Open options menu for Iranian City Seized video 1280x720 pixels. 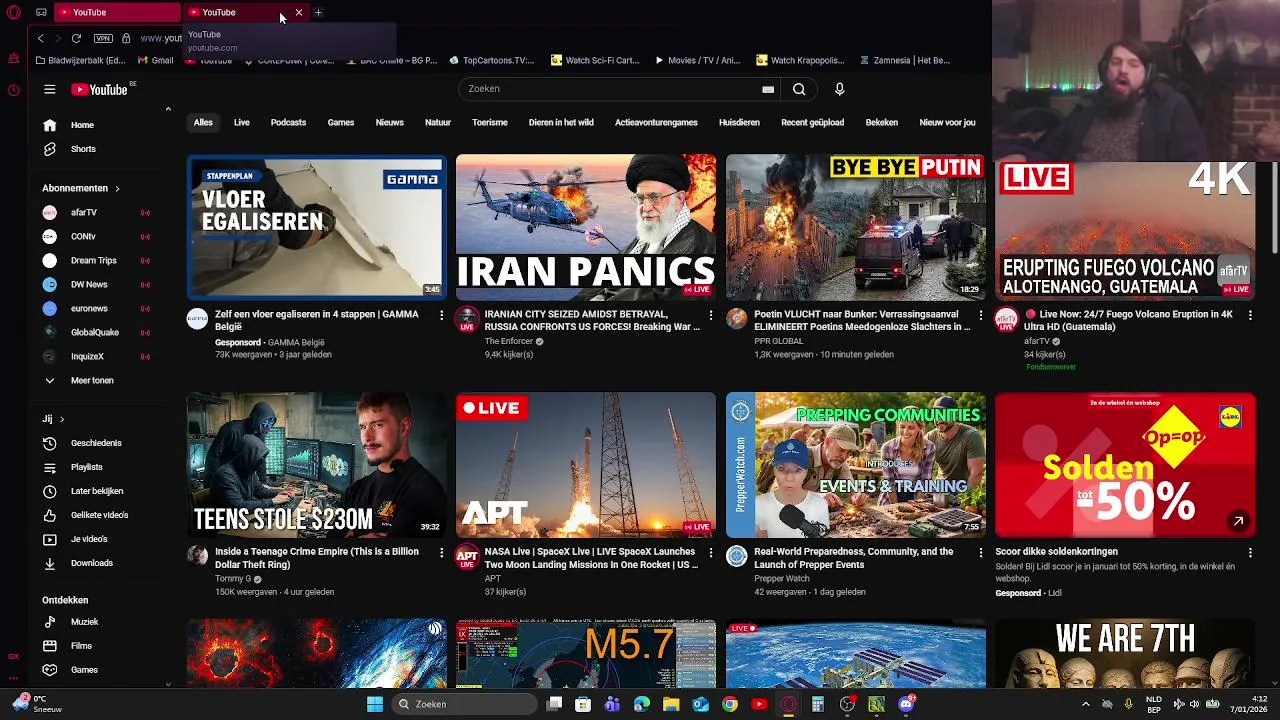click(711, 314)
